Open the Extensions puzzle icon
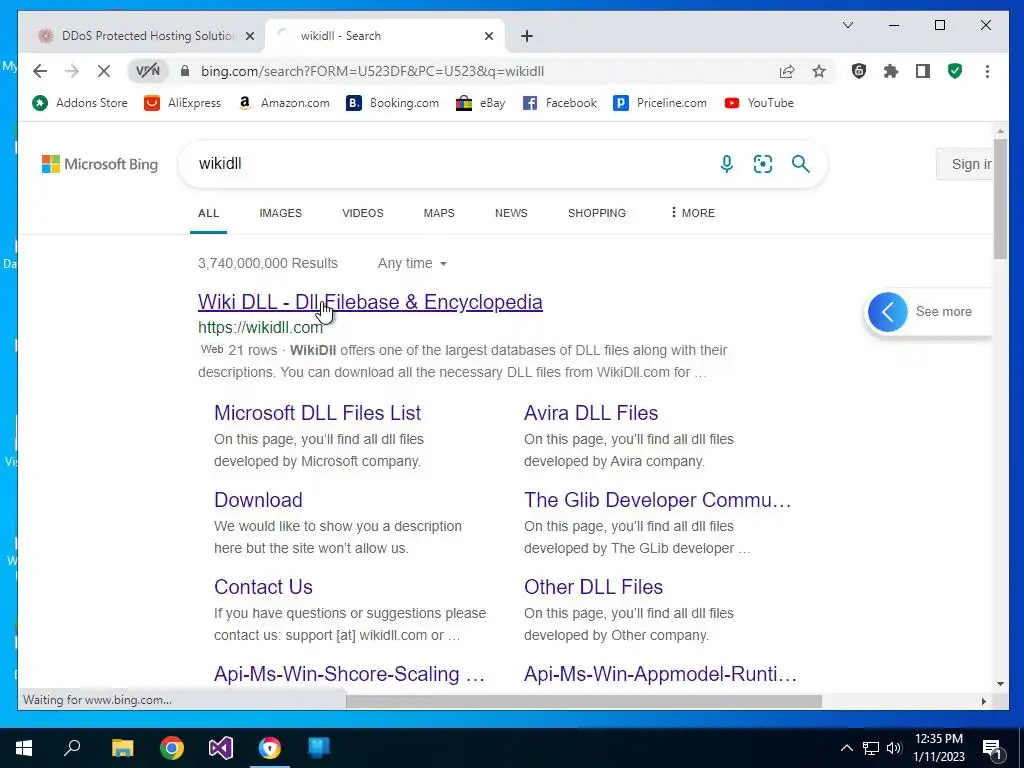The width and height of the screenshot is (1024, 768). 891,71
